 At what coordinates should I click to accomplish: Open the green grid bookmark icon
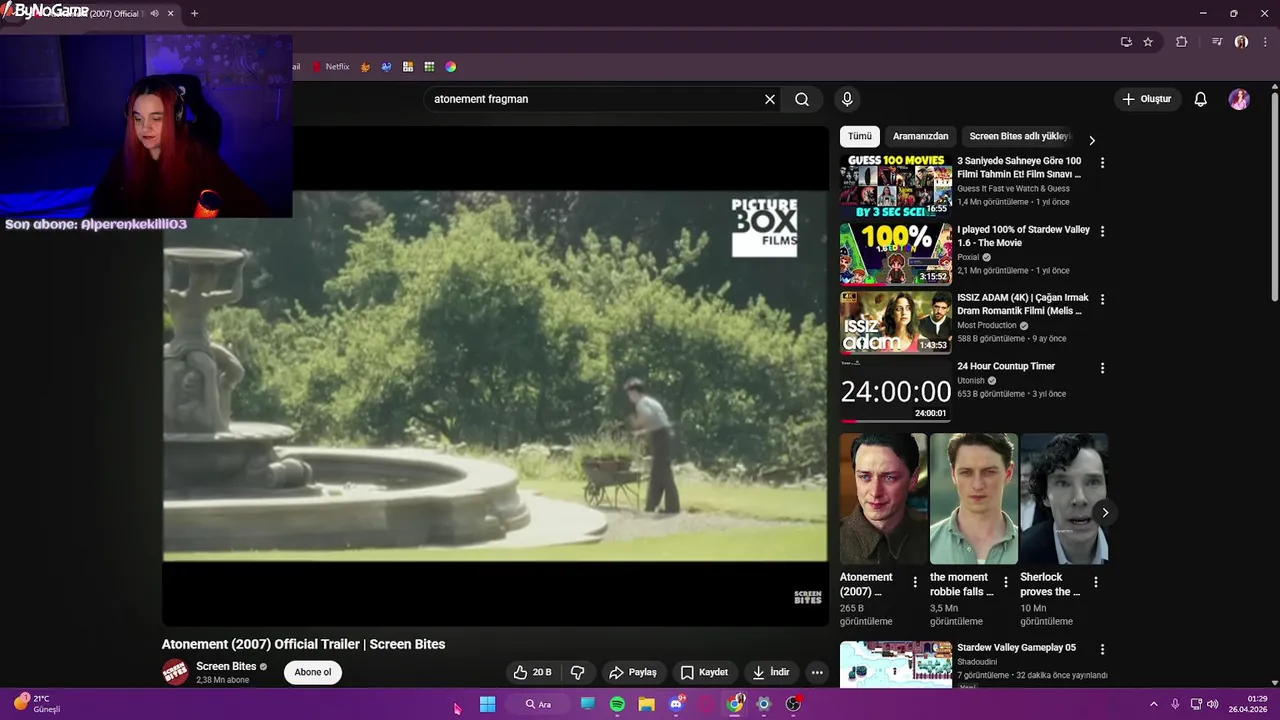click(x=429, y=67)
